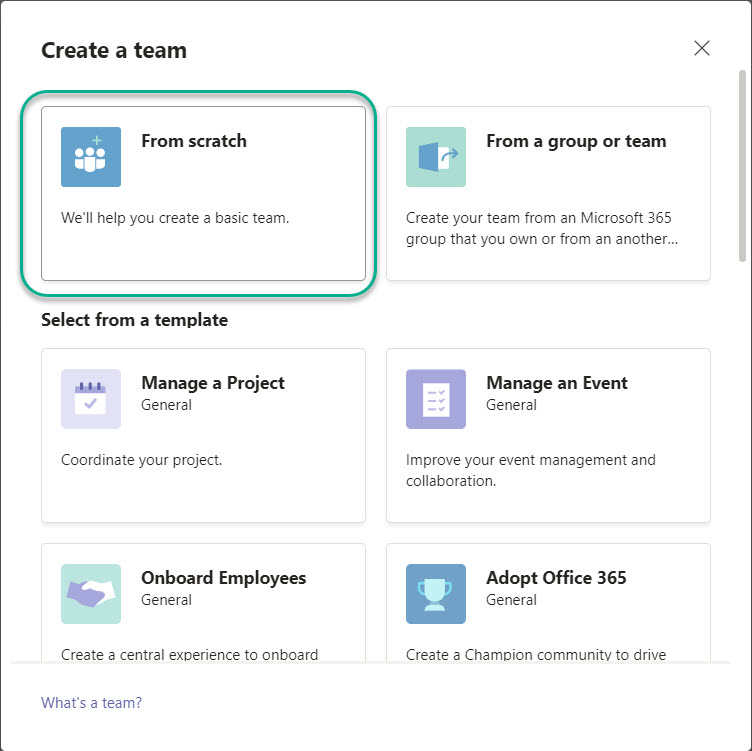Click 'We'll help you create a basic team' description
This screenshot has height=751, width=752.
click(x=175, y=218)
